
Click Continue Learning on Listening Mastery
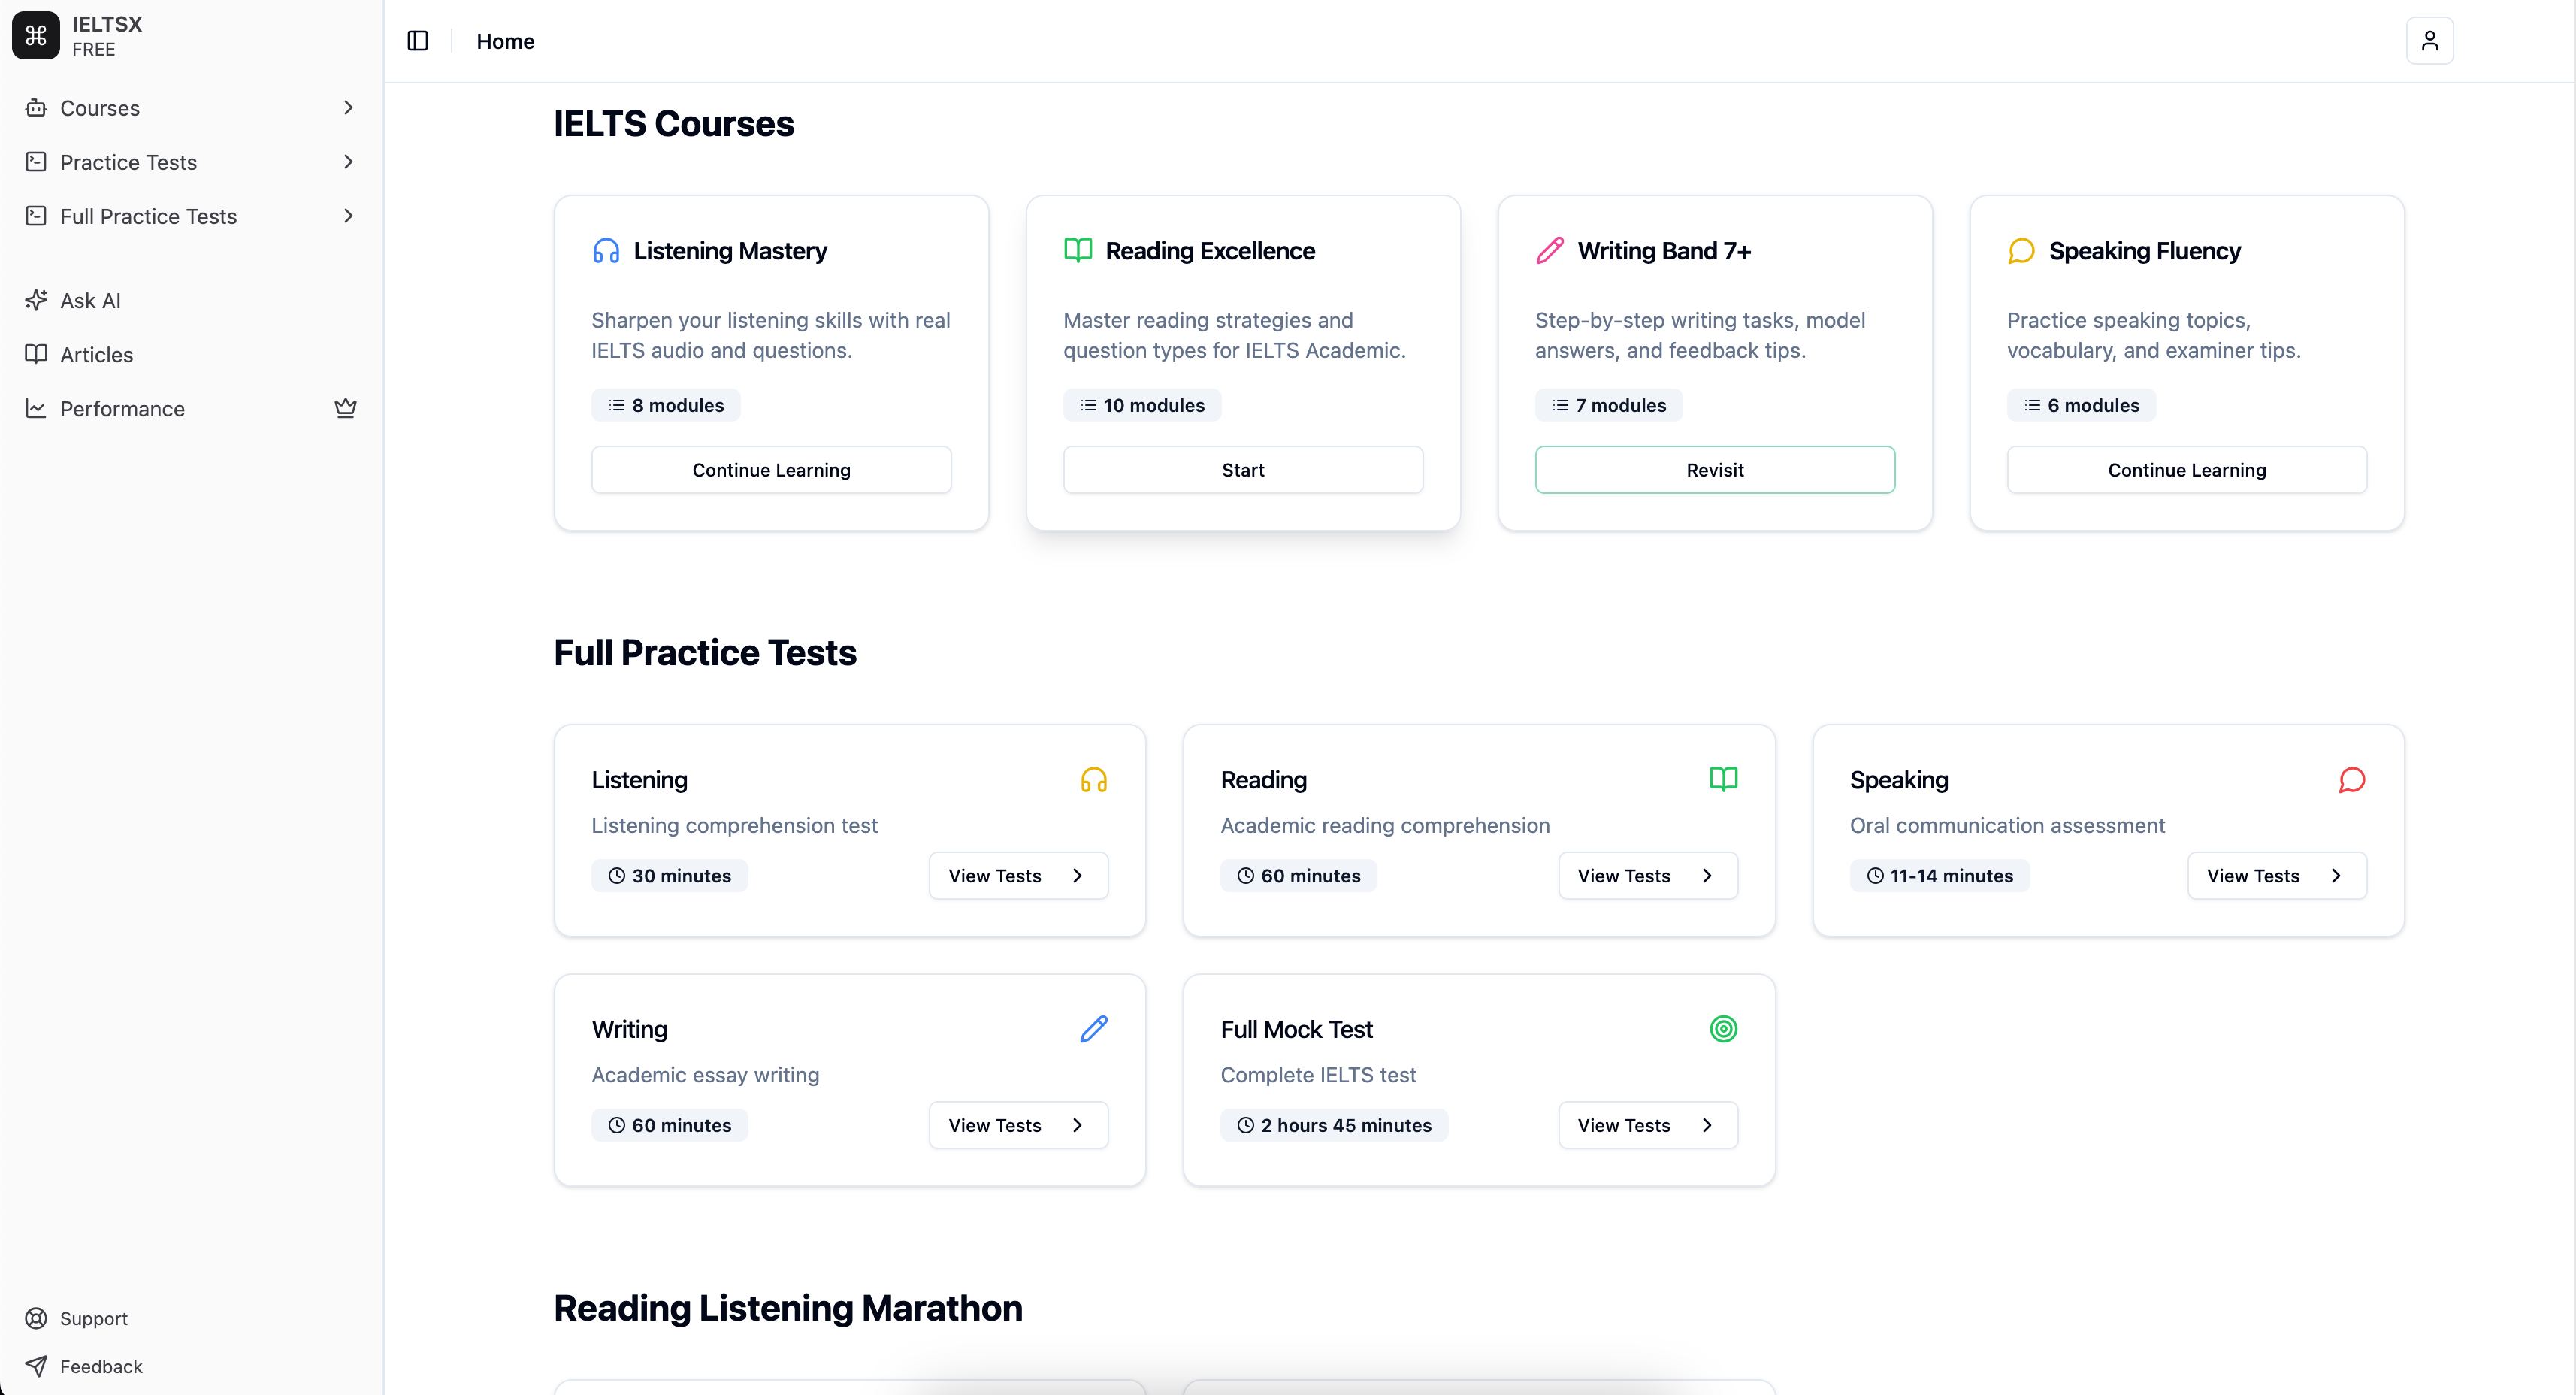771,469
